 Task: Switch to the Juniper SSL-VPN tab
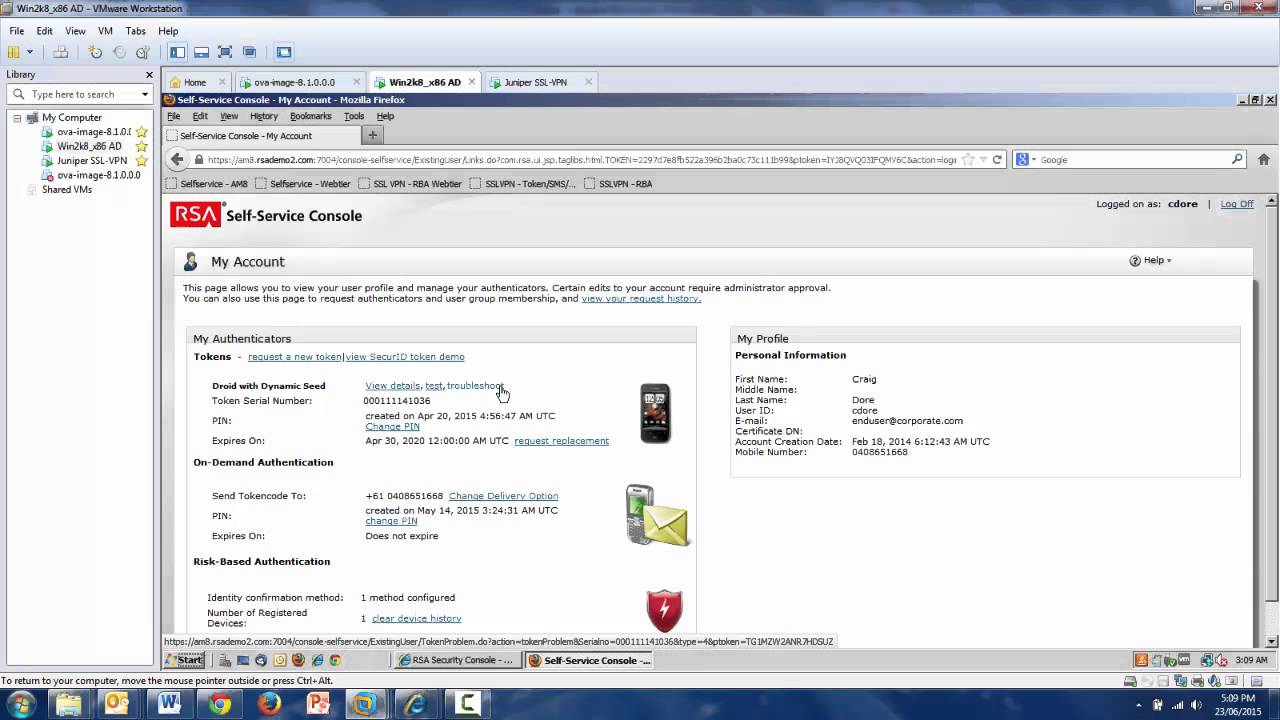tap(541, 82)
